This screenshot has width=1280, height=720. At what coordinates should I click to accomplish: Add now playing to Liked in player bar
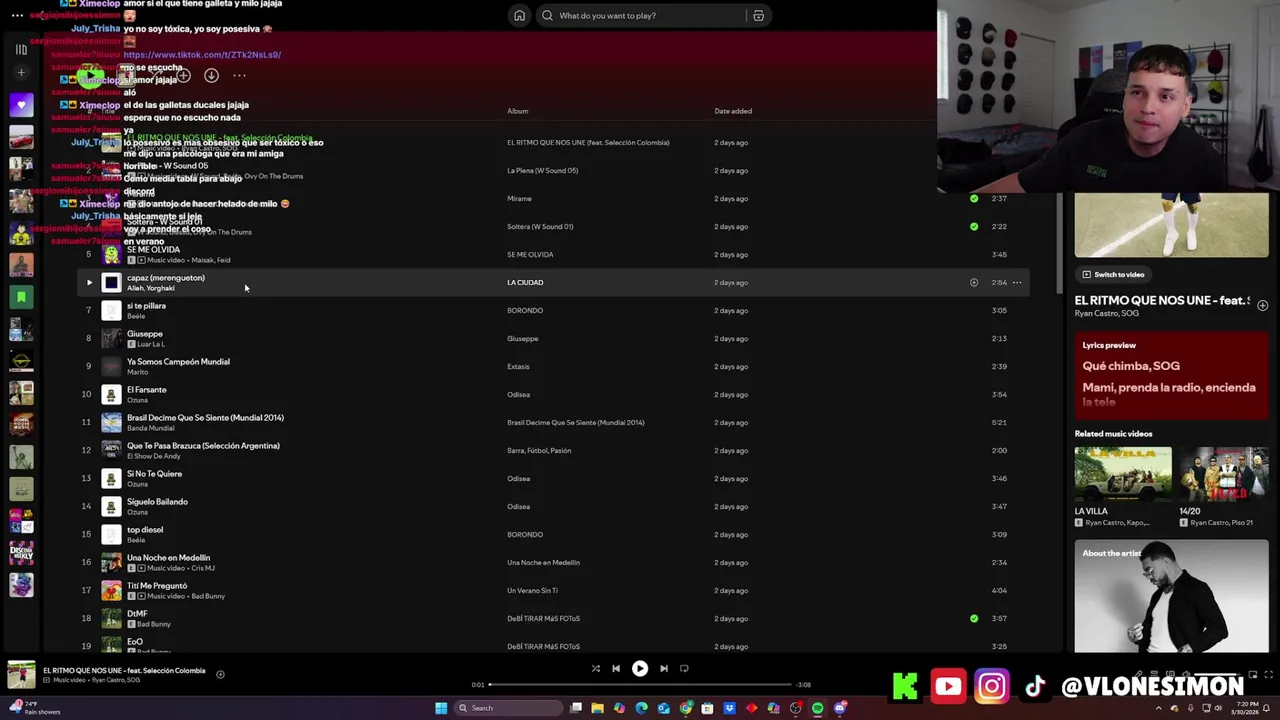pyautogui.click(x=220, y=674)
